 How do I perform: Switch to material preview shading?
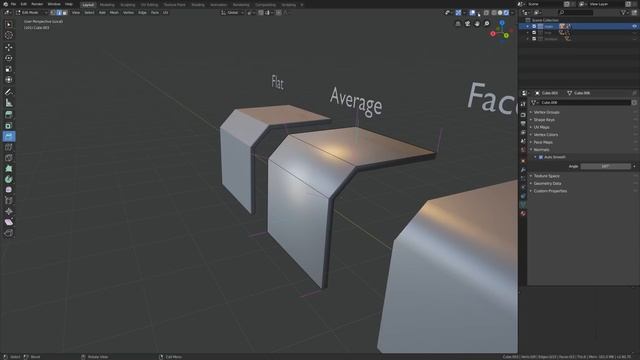click(506, 13)
